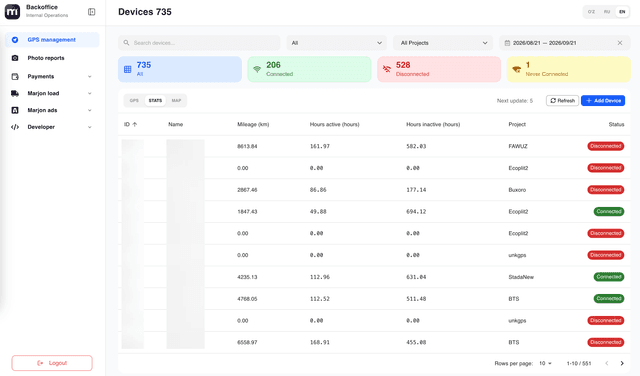Switch language to O'Z
This screenshot has height=376, width=640.
coord(591,12)
